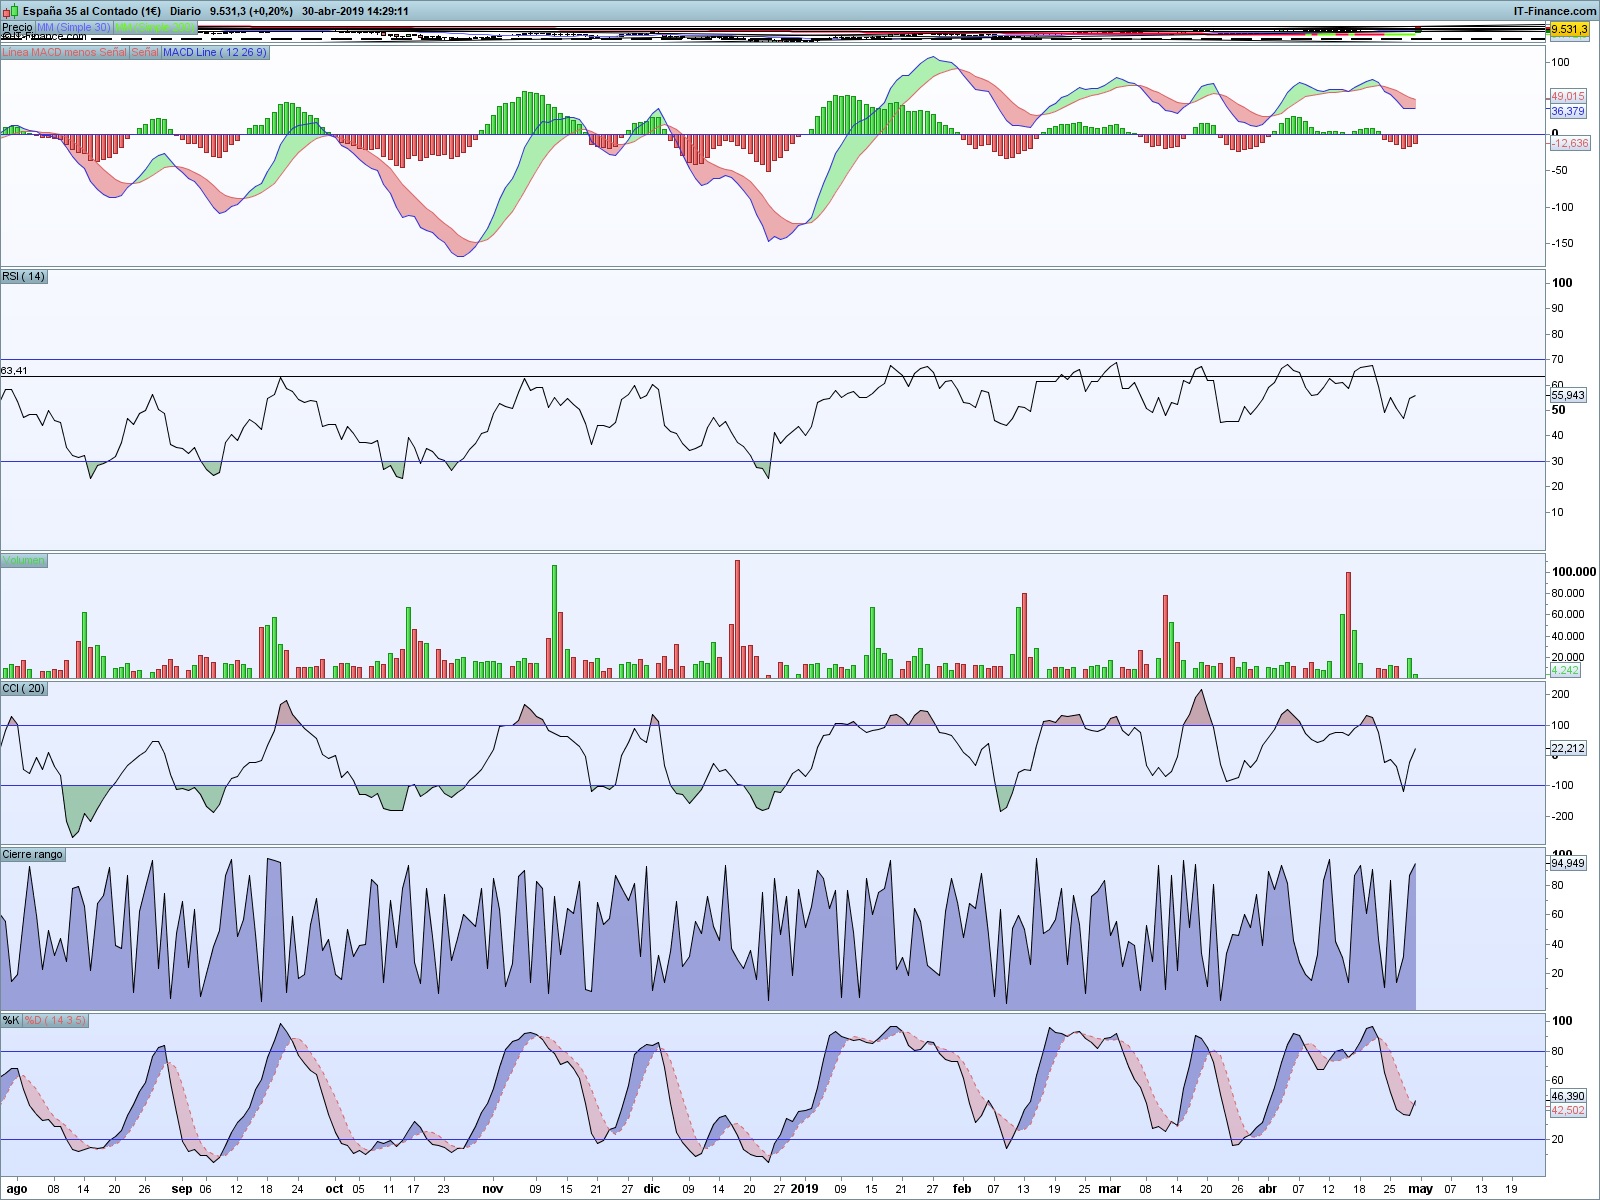Click the -12,636 histogram value tag
The width and height of the screenshot is (1600, 1200).
(x=1569, y=143)
